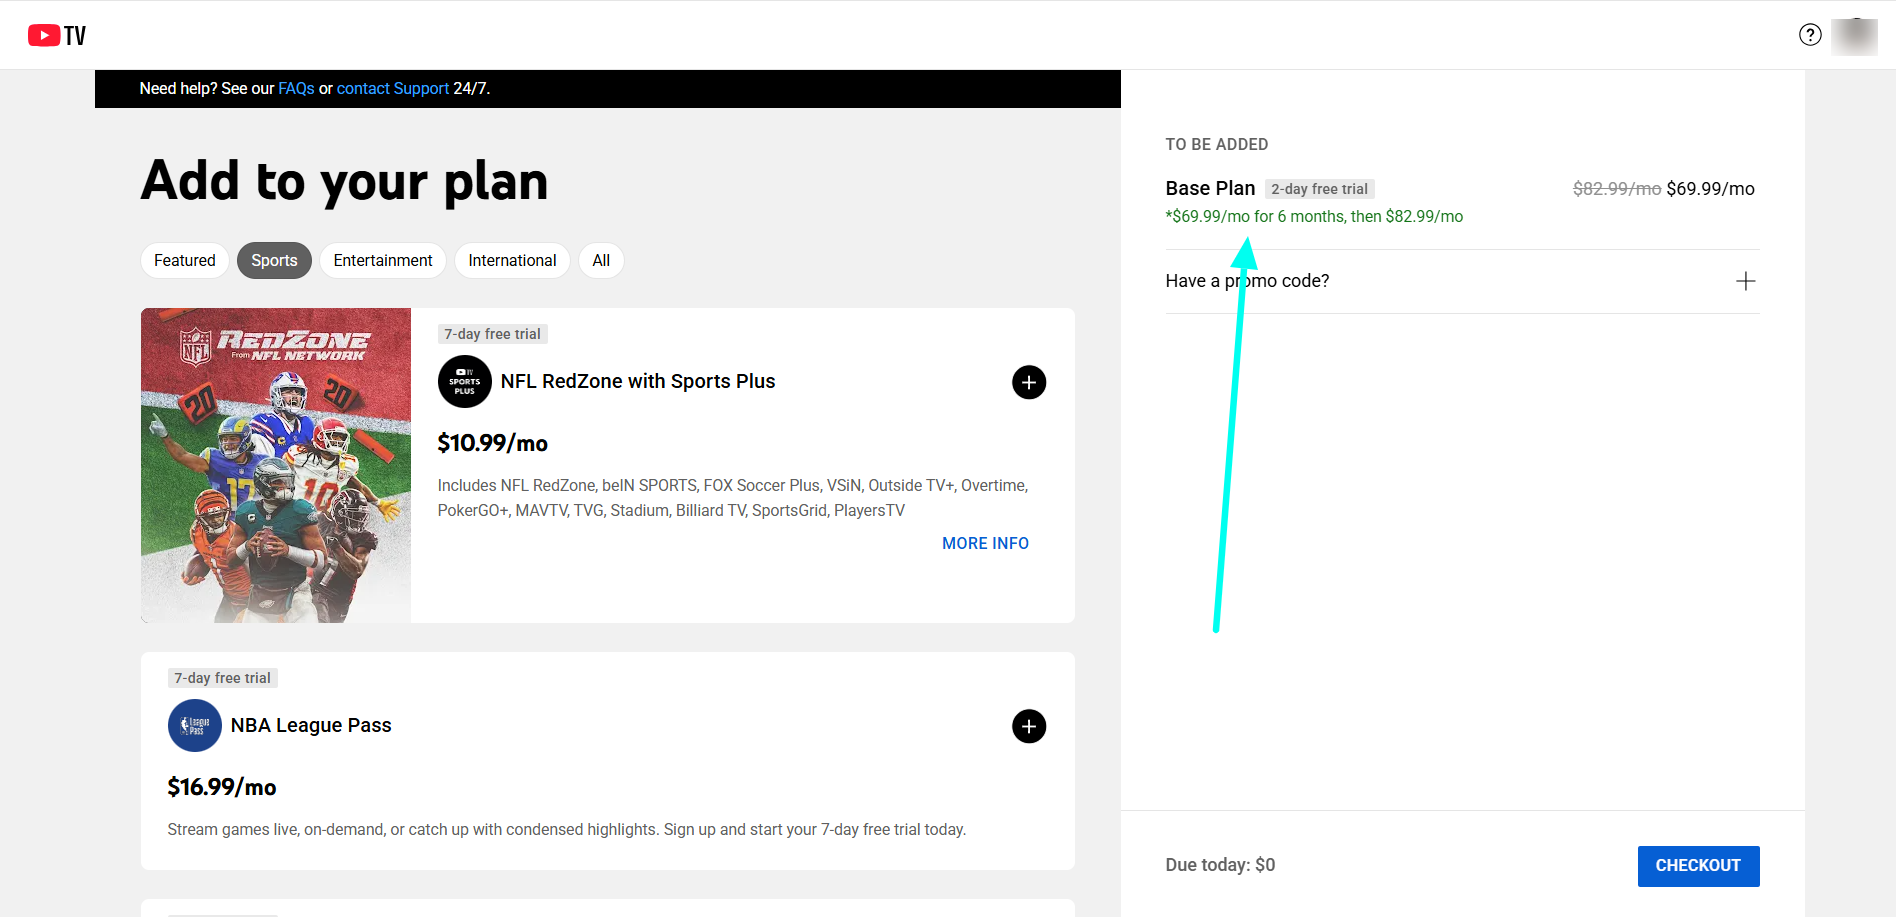Click the $10.99/mo price
Screen dimensions: 1896x917
click(x=493, y=443)
